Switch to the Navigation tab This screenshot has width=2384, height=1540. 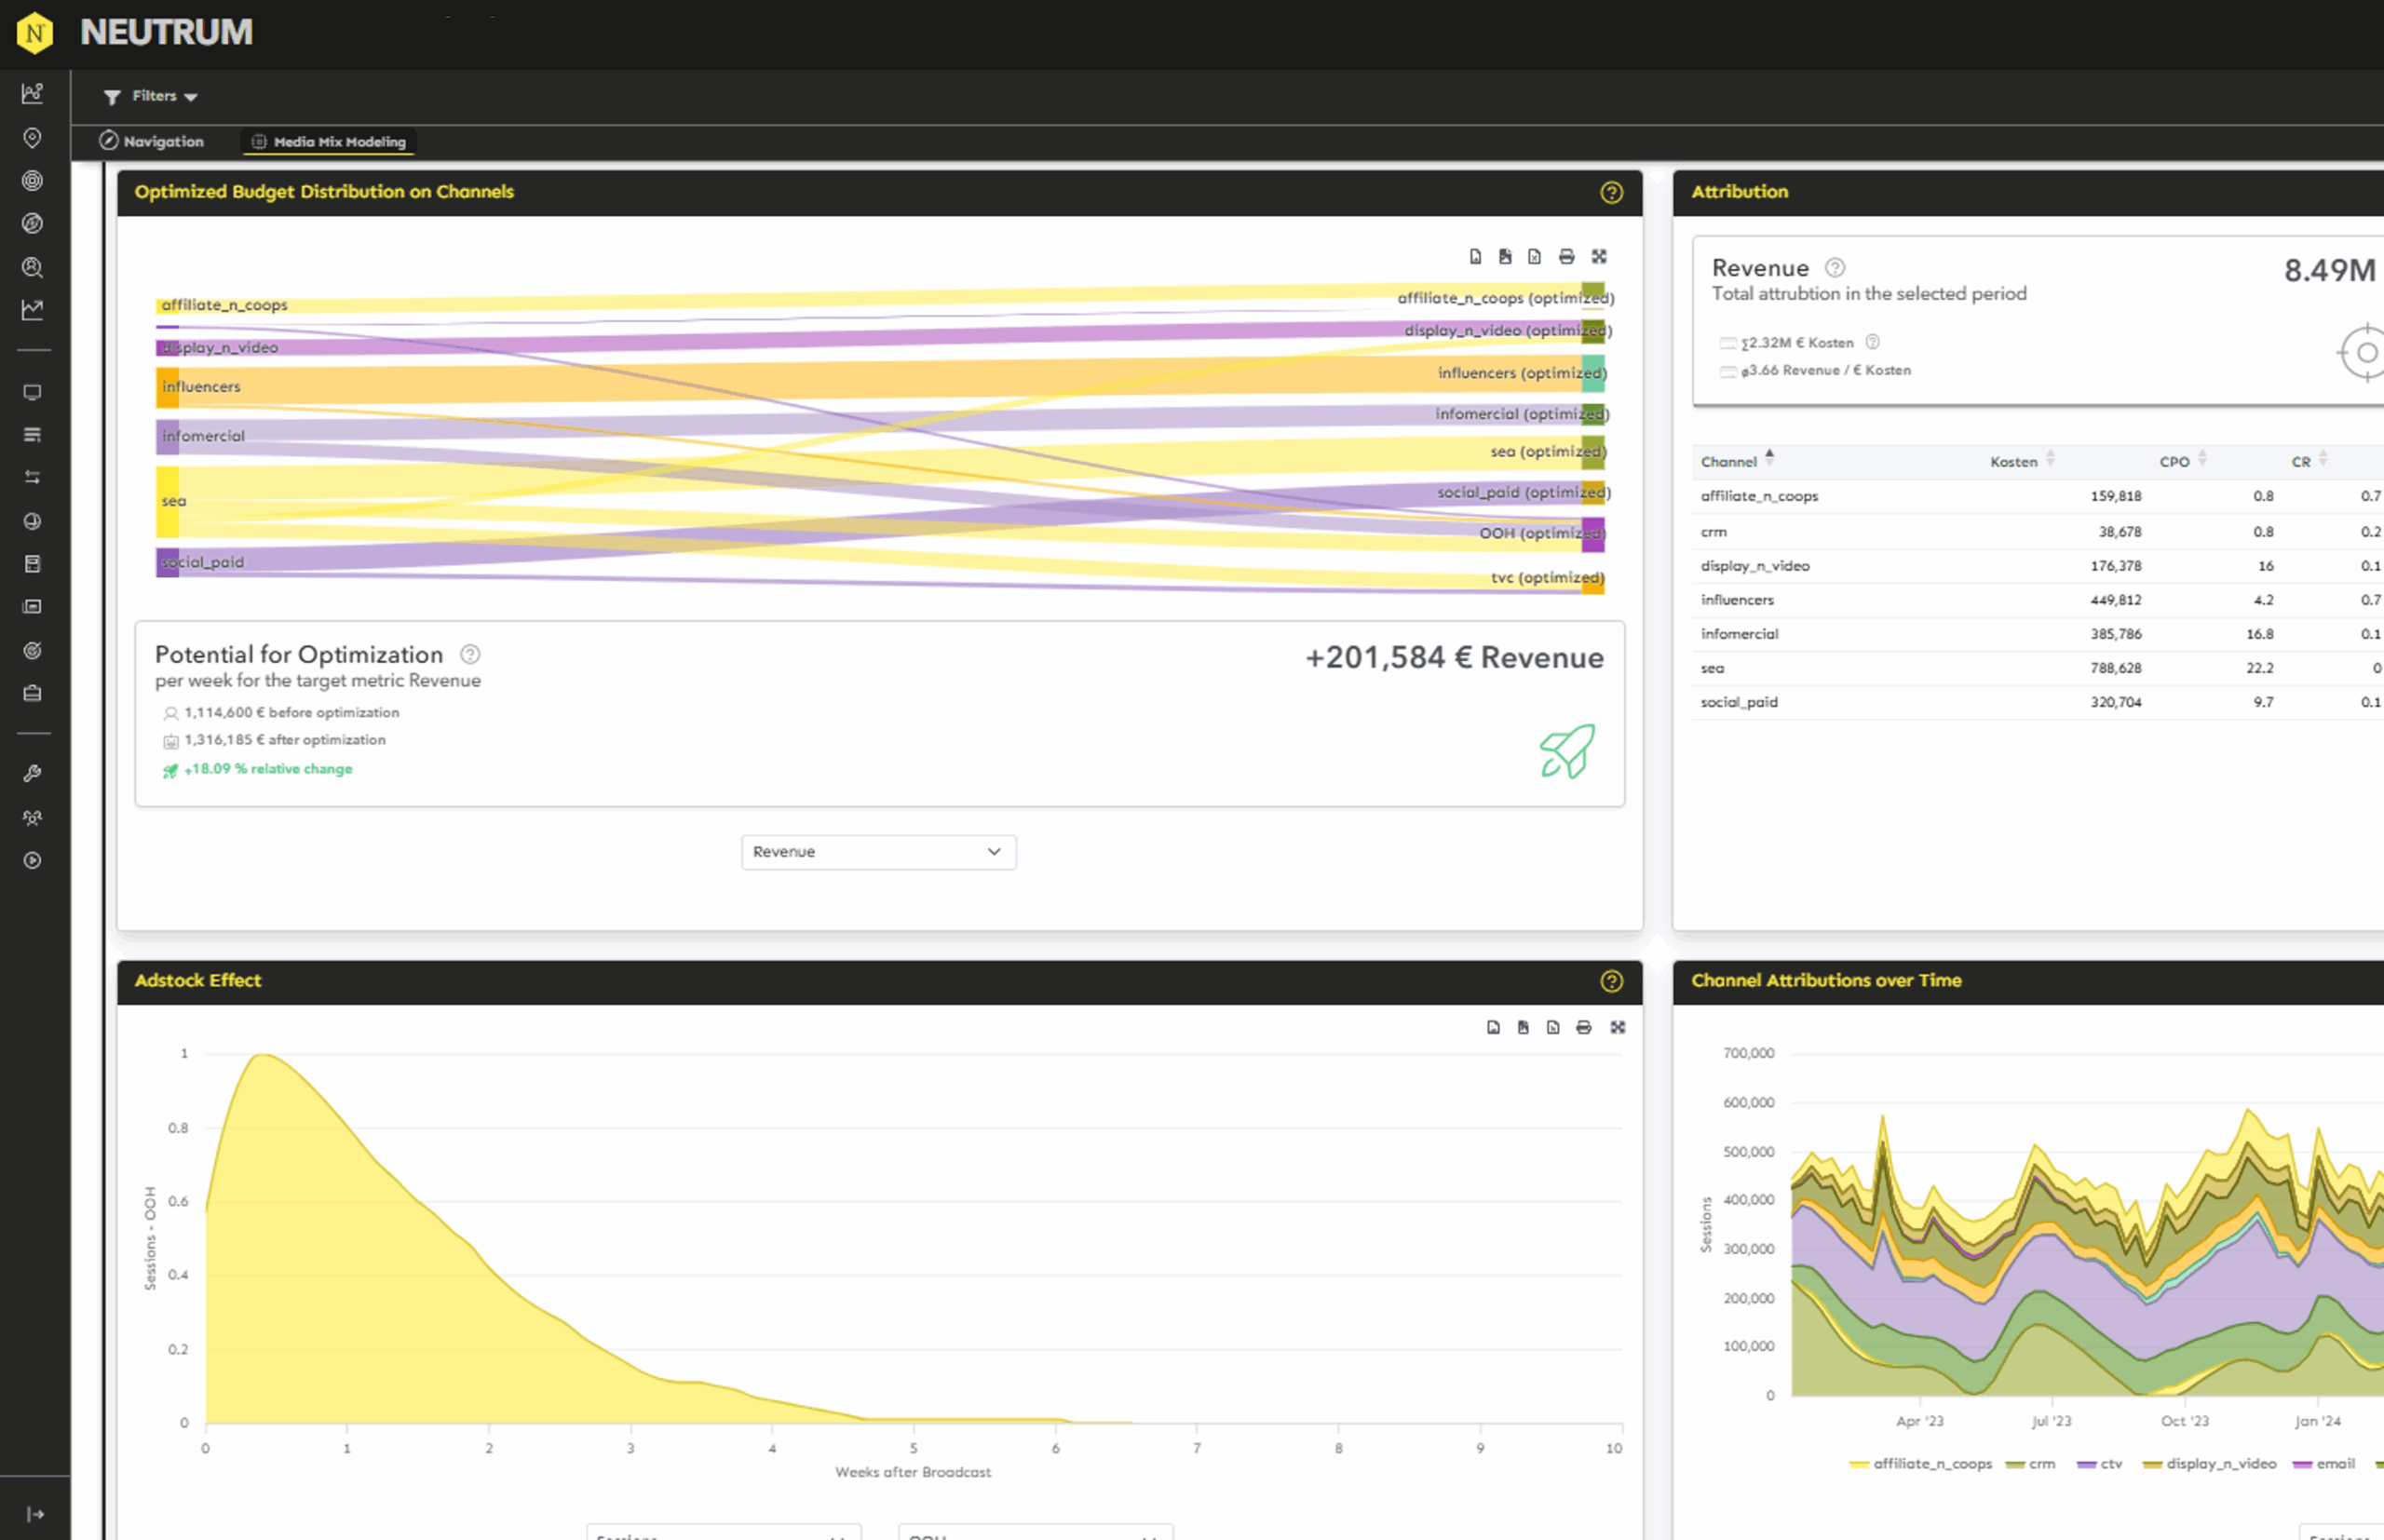coord(152,141)
